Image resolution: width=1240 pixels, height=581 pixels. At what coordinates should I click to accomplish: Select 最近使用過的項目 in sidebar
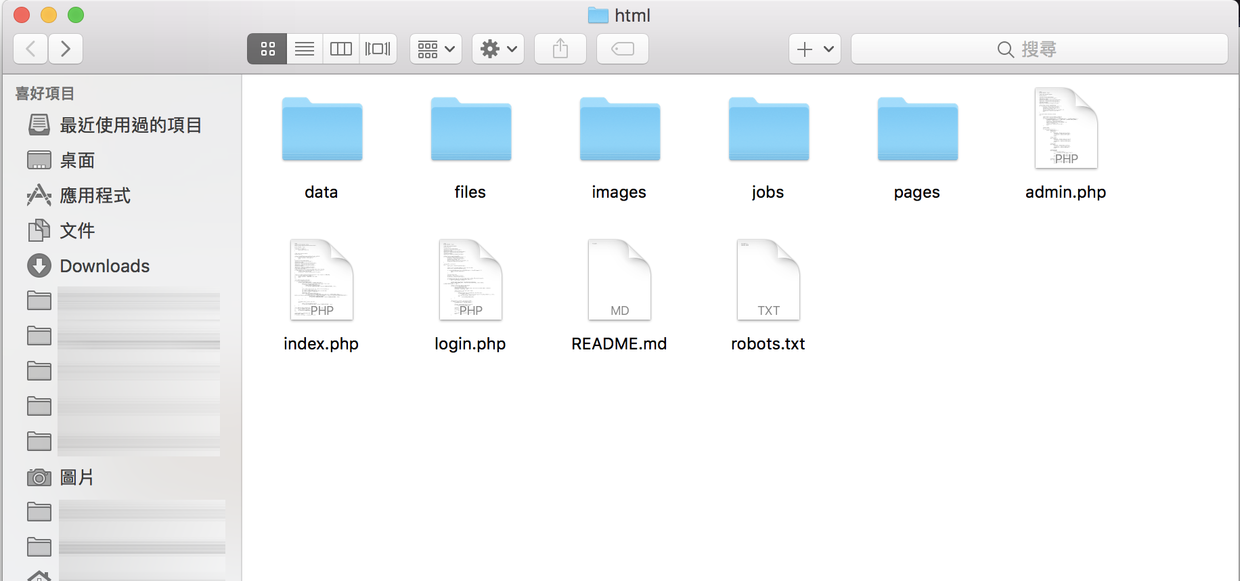click(x=130, y=125)
